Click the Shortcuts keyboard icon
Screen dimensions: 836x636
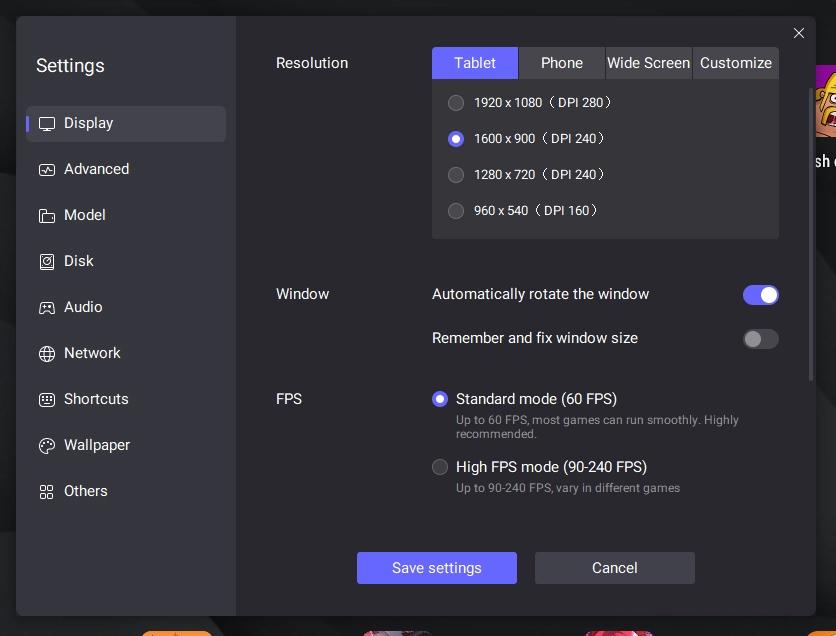coord(47,400)
